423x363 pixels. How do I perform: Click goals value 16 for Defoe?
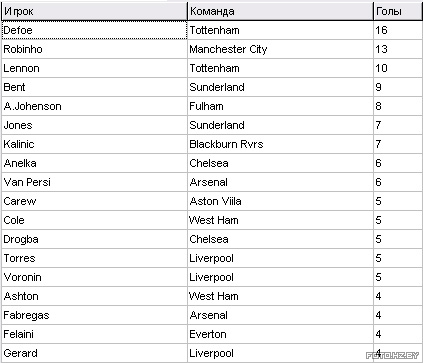(x=398, y=30)
